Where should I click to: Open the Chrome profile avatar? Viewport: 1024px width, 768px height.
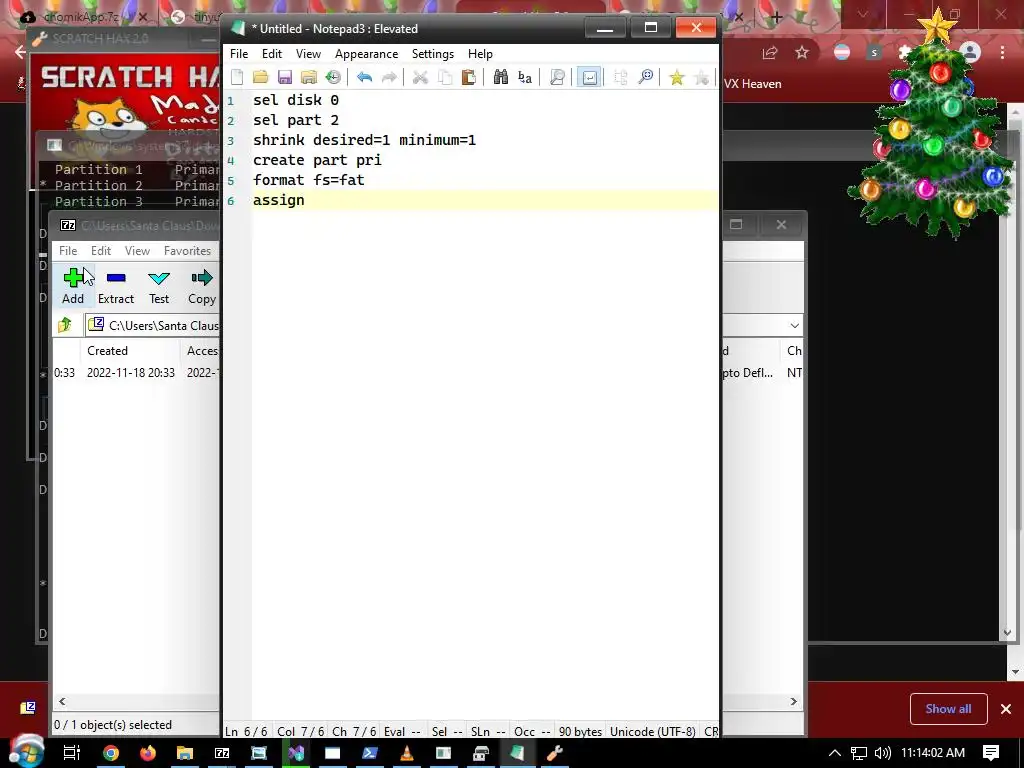[970, 53]
